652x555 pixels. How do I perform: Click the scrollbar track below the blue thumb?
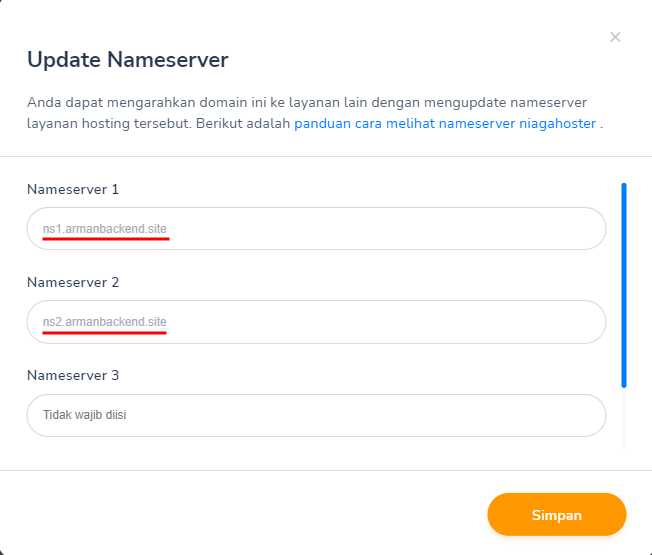(x=623, y=418)
